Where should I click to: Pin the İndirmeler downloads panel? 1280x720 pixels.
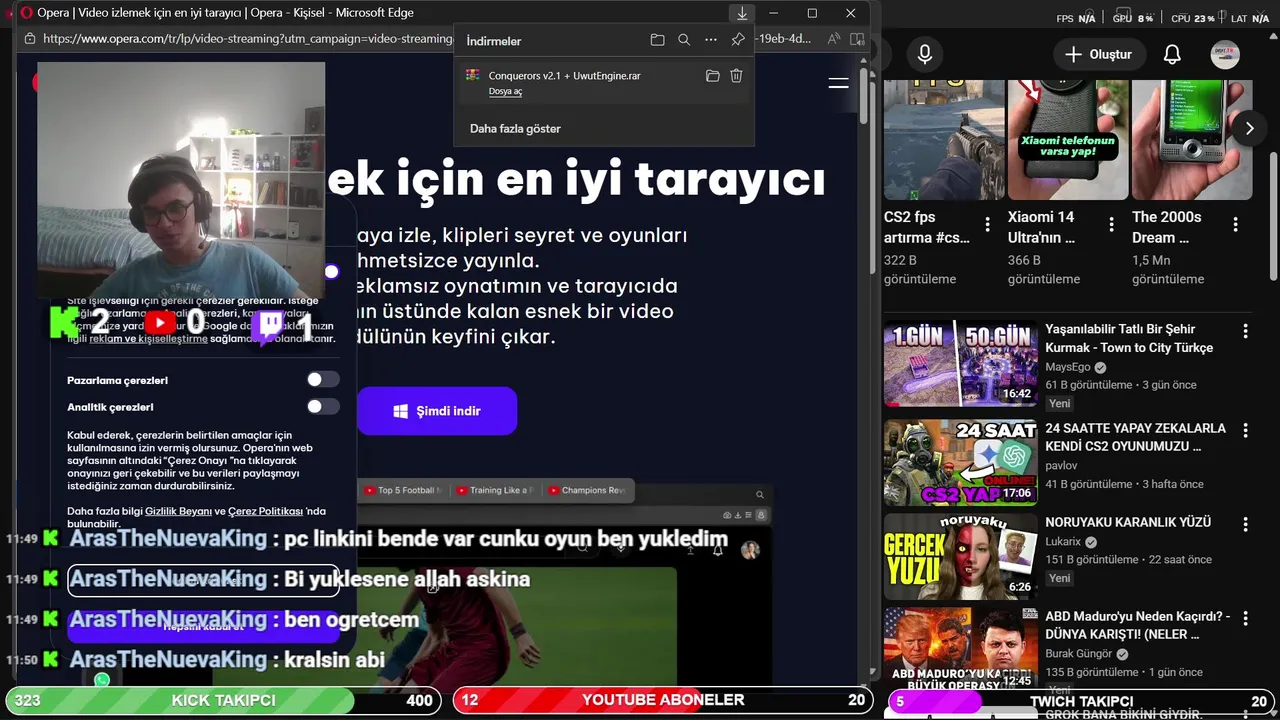pyautogui.click(x=738, y=40)
